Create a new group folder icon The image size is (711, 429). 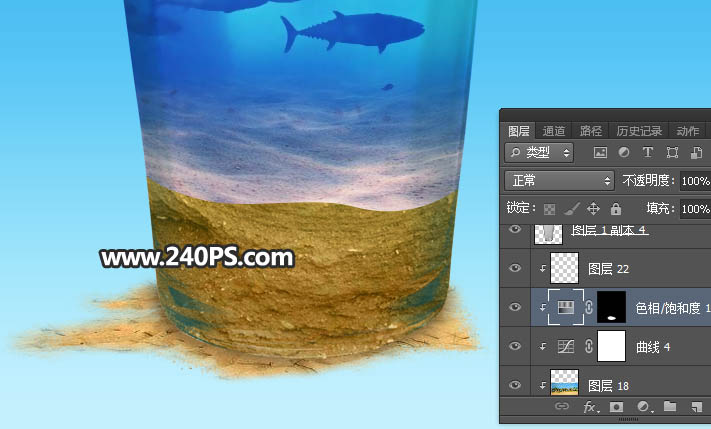tap(670, 406)
